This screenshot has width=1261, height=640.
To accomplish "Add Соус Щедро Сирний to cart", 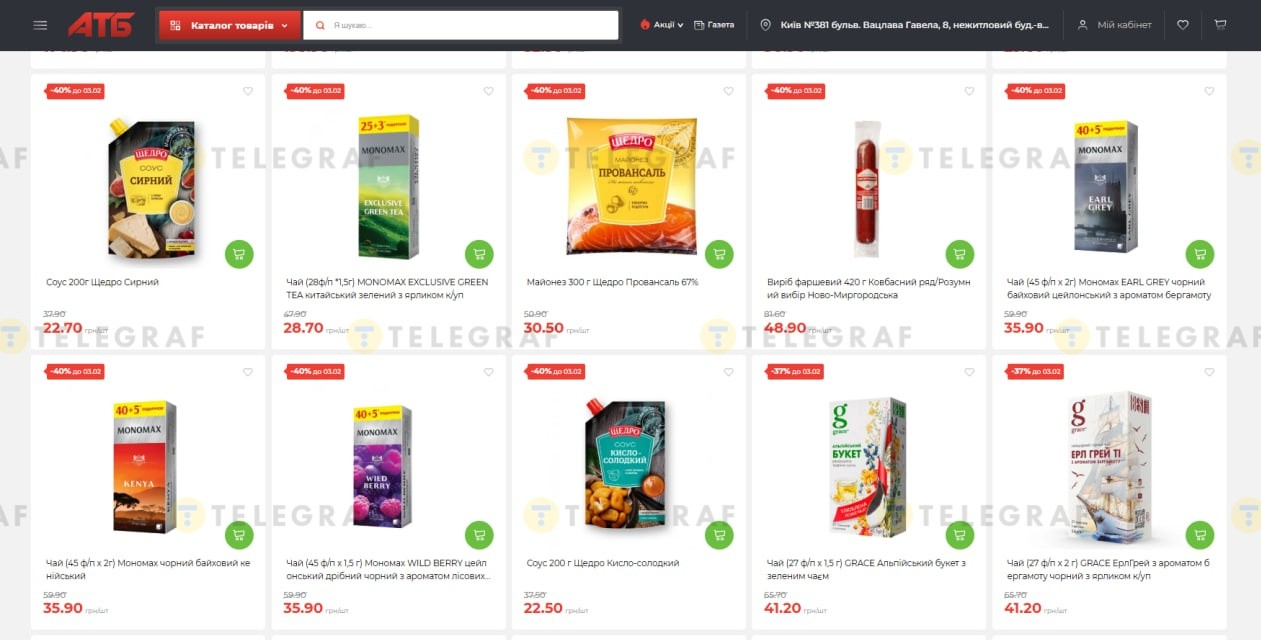I will 239,254.
